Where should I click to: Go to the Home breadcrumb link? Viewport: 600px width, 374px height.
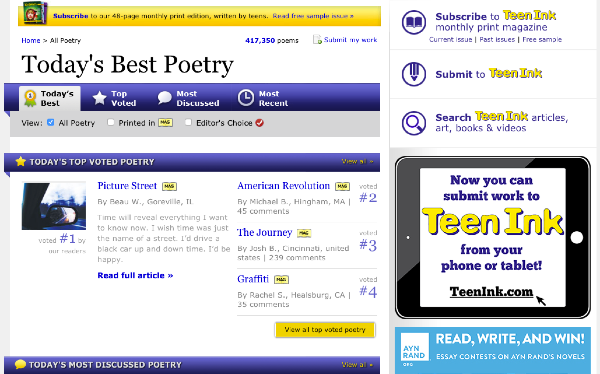pyautogui.click(x=31, y=41)
